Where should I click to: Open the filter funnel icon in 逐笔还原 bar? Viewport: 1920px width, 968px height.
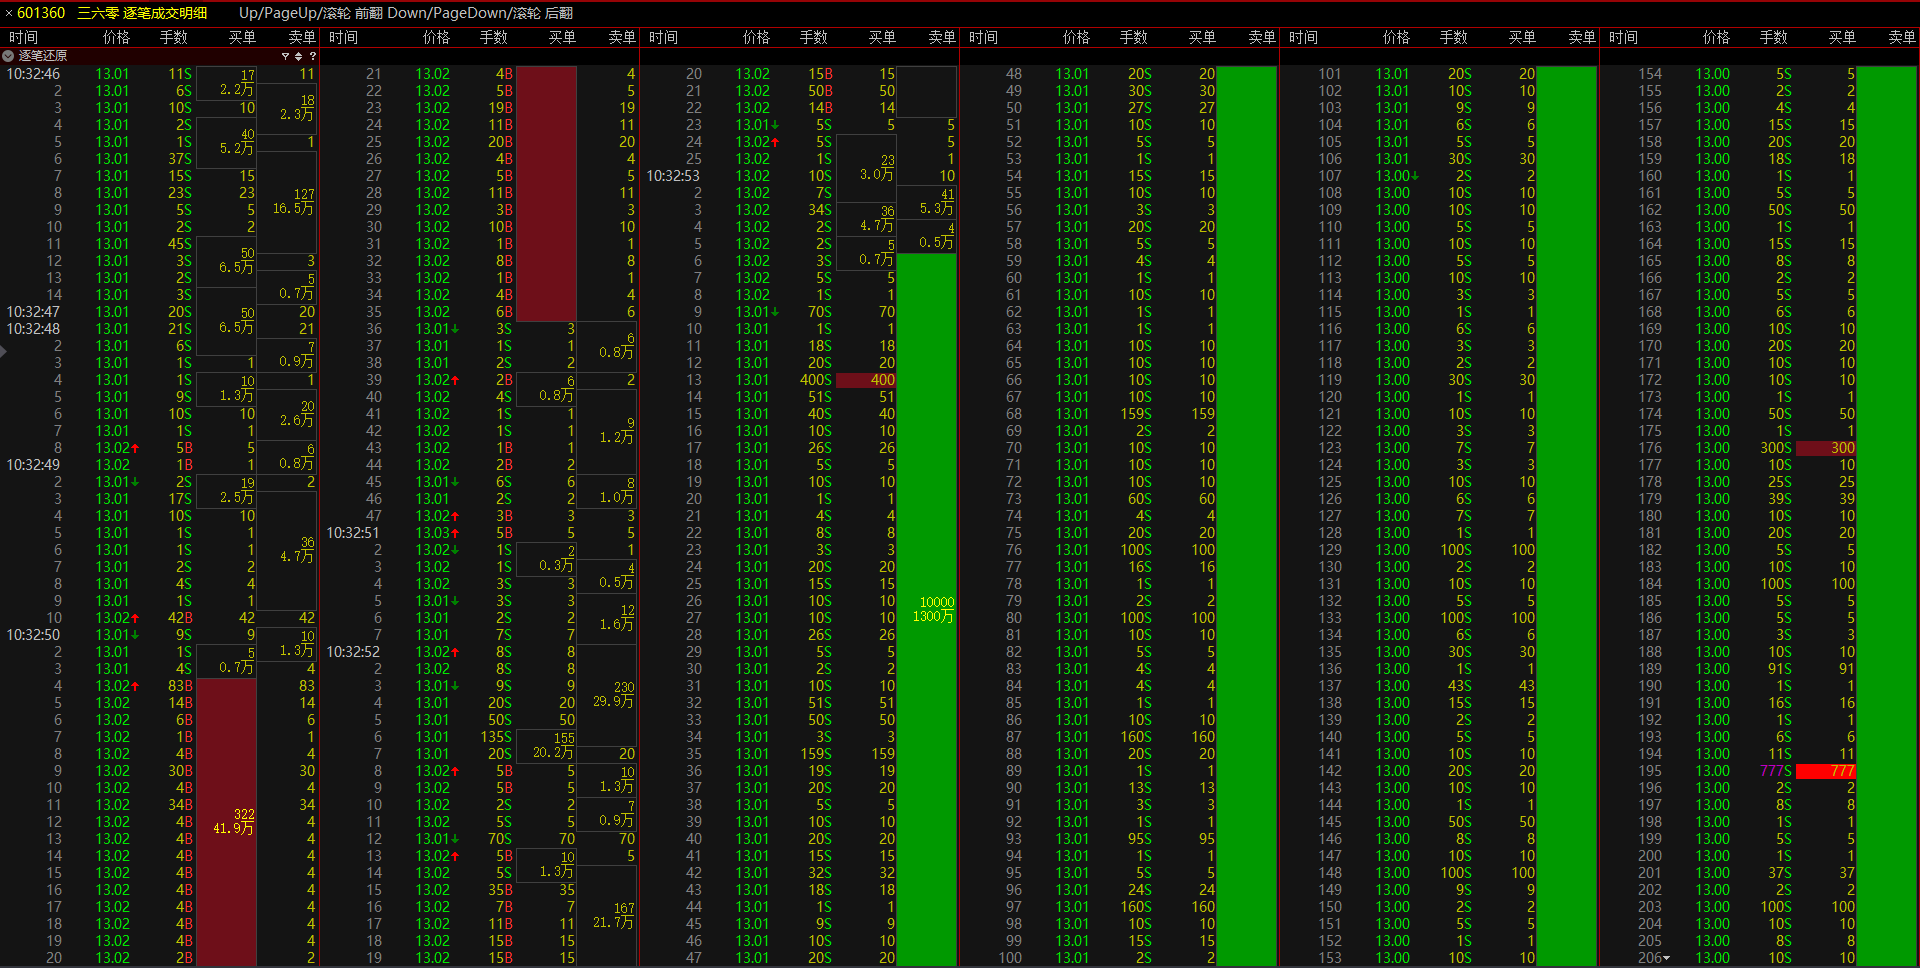pos(285,56)
